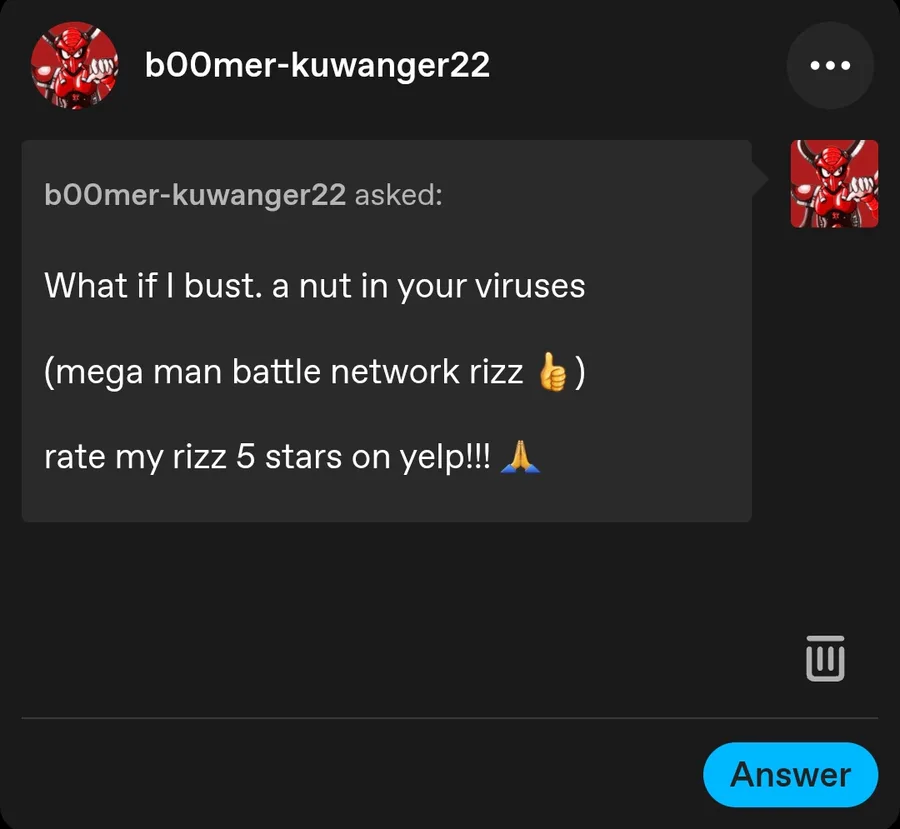The image size is (900, 829).
Task: Click the asker name b00mer-kuwanger22 inside the ask bubble
Action: [195, 194]
